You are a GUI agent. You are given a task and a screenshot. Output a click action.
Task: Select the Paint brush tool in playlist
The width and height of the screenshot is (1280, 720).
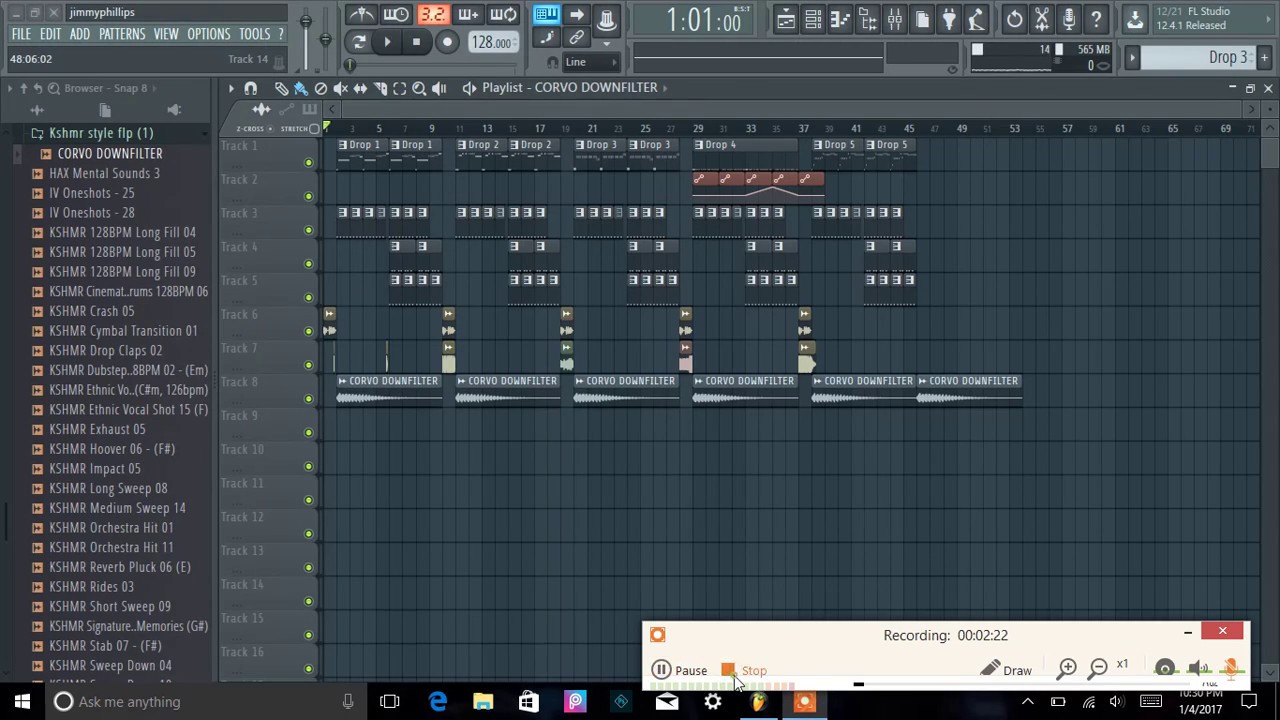pos(301,88)
